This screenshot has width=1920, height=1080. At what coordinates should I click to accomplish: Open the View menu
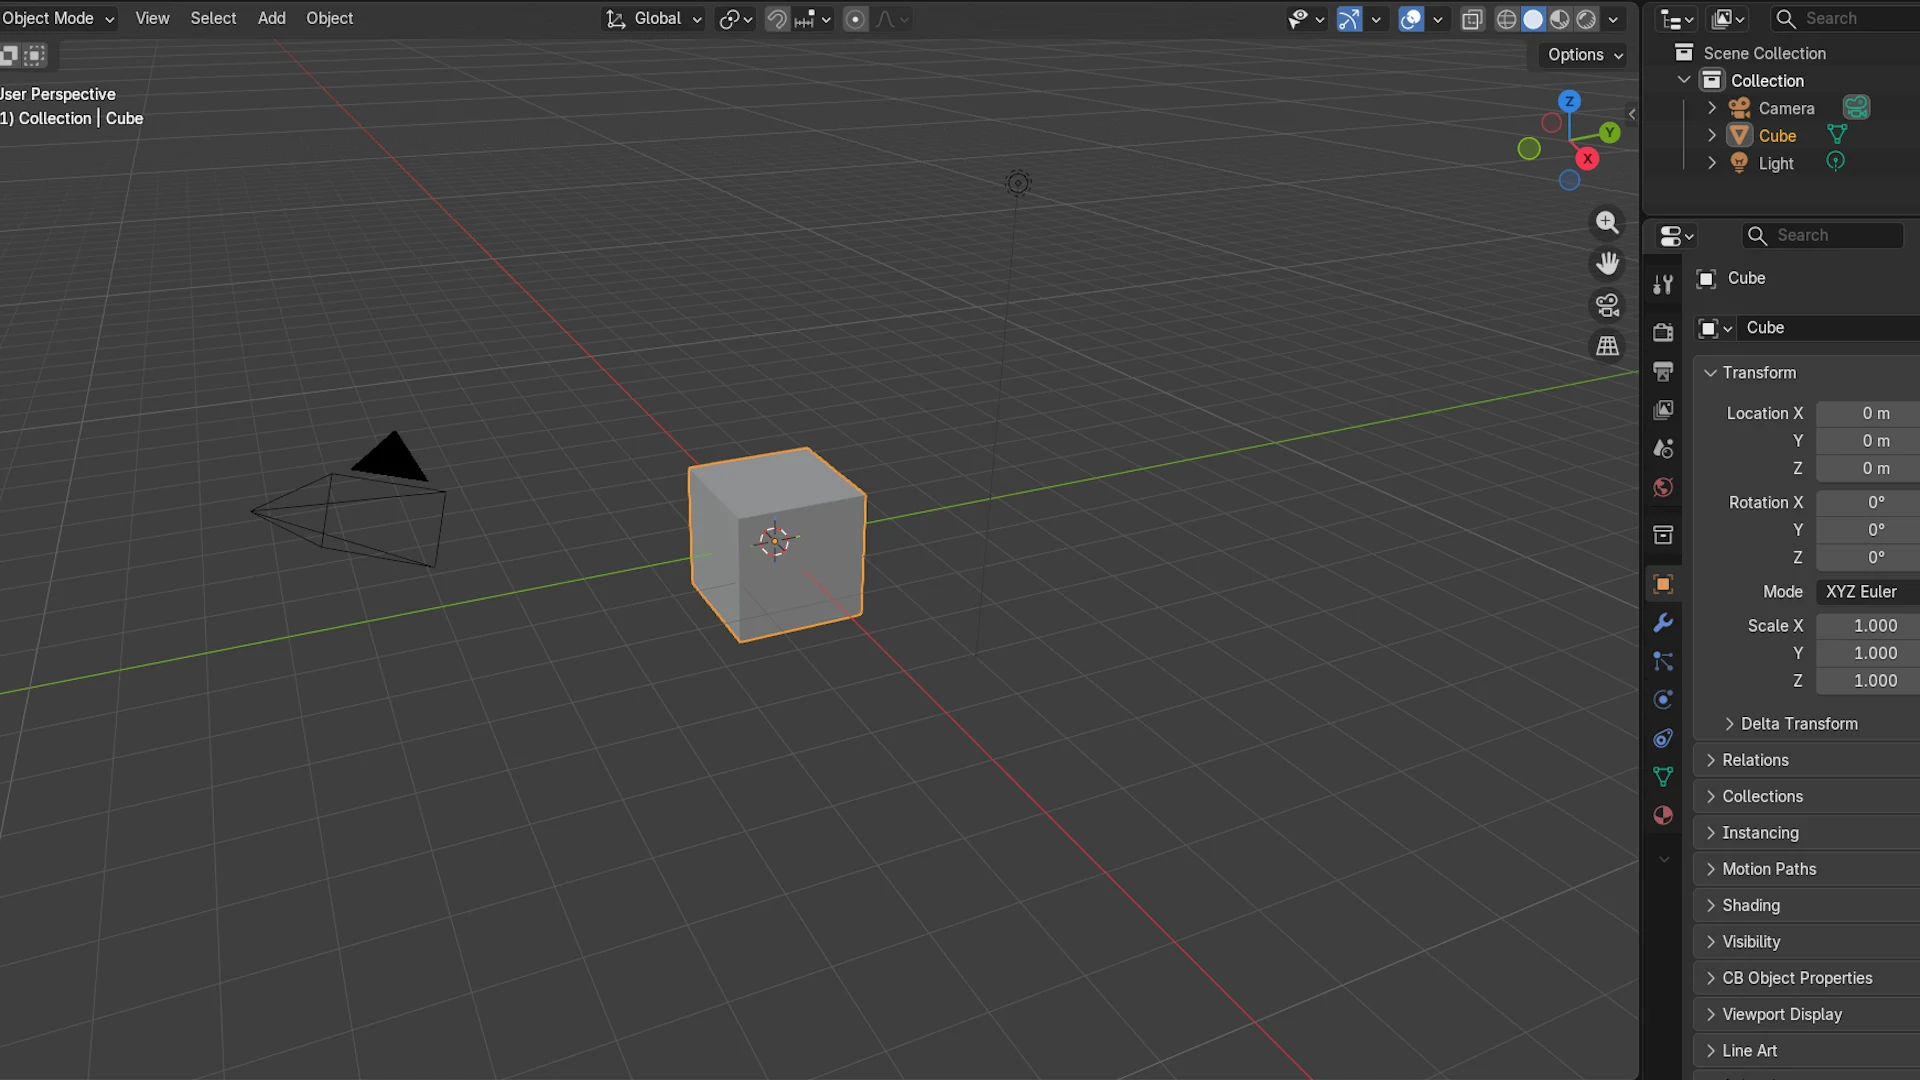152,18
